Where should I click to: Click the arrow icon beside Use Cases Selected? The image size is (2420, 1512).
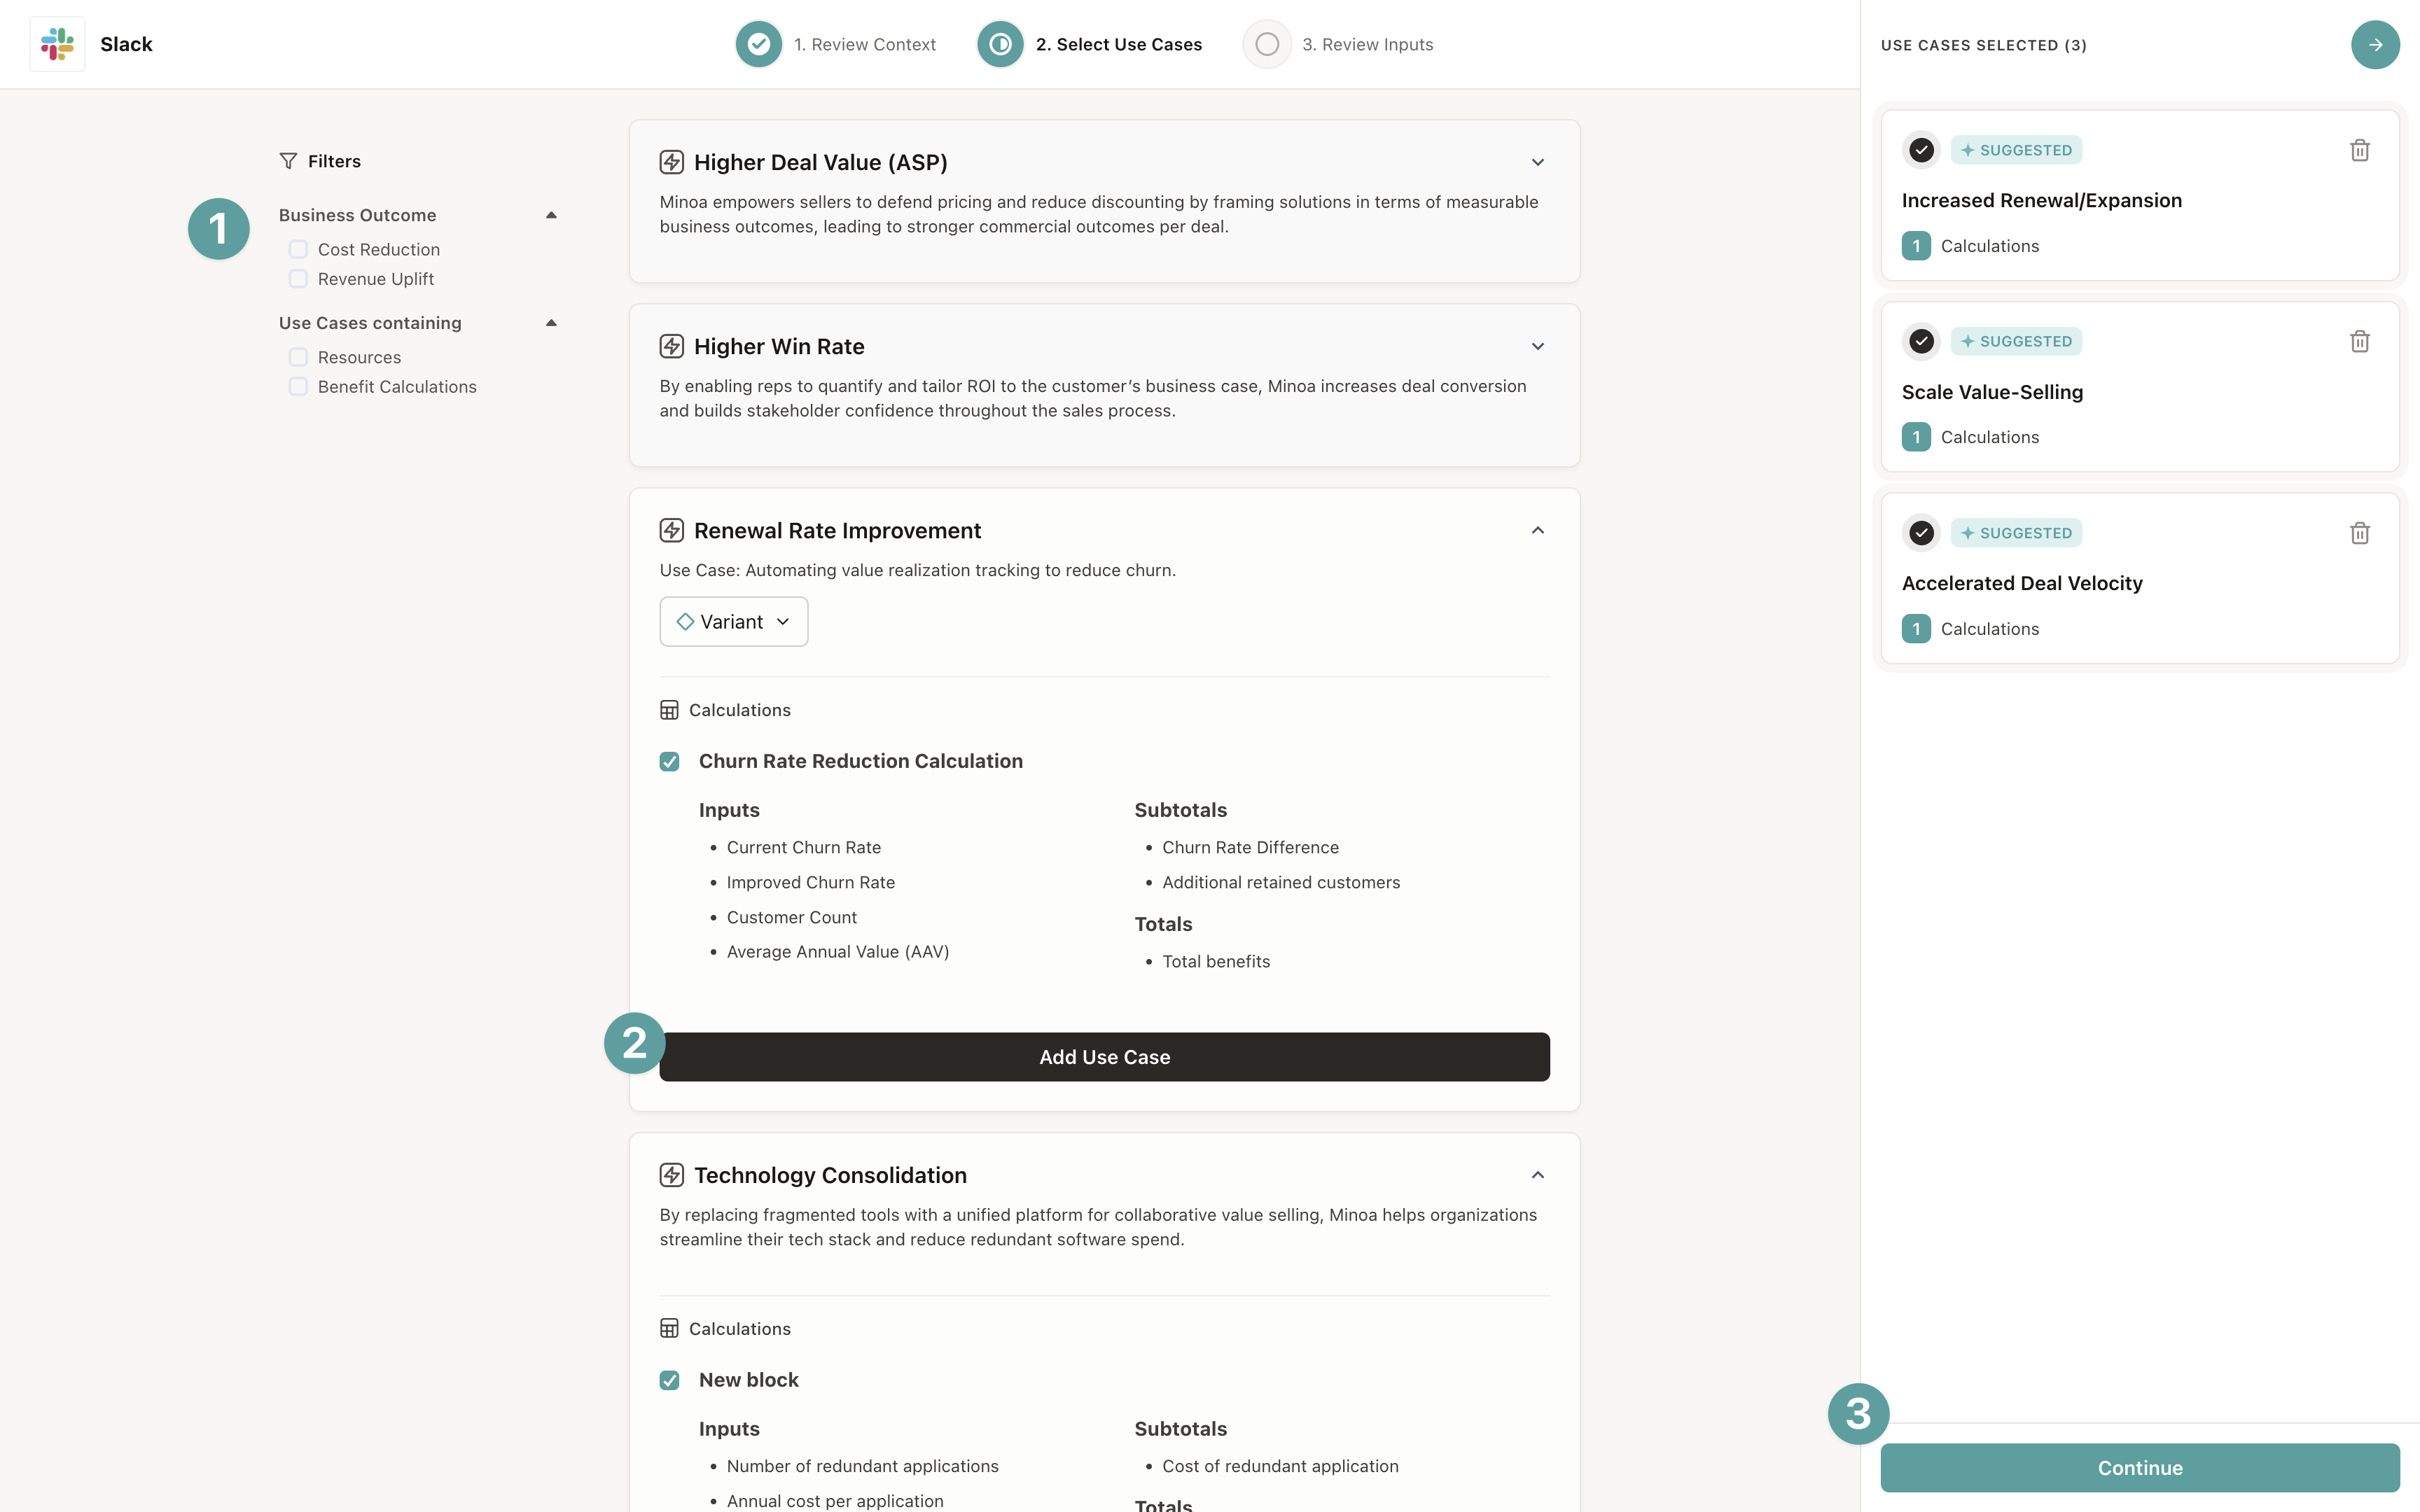(x=2374, y=45)
